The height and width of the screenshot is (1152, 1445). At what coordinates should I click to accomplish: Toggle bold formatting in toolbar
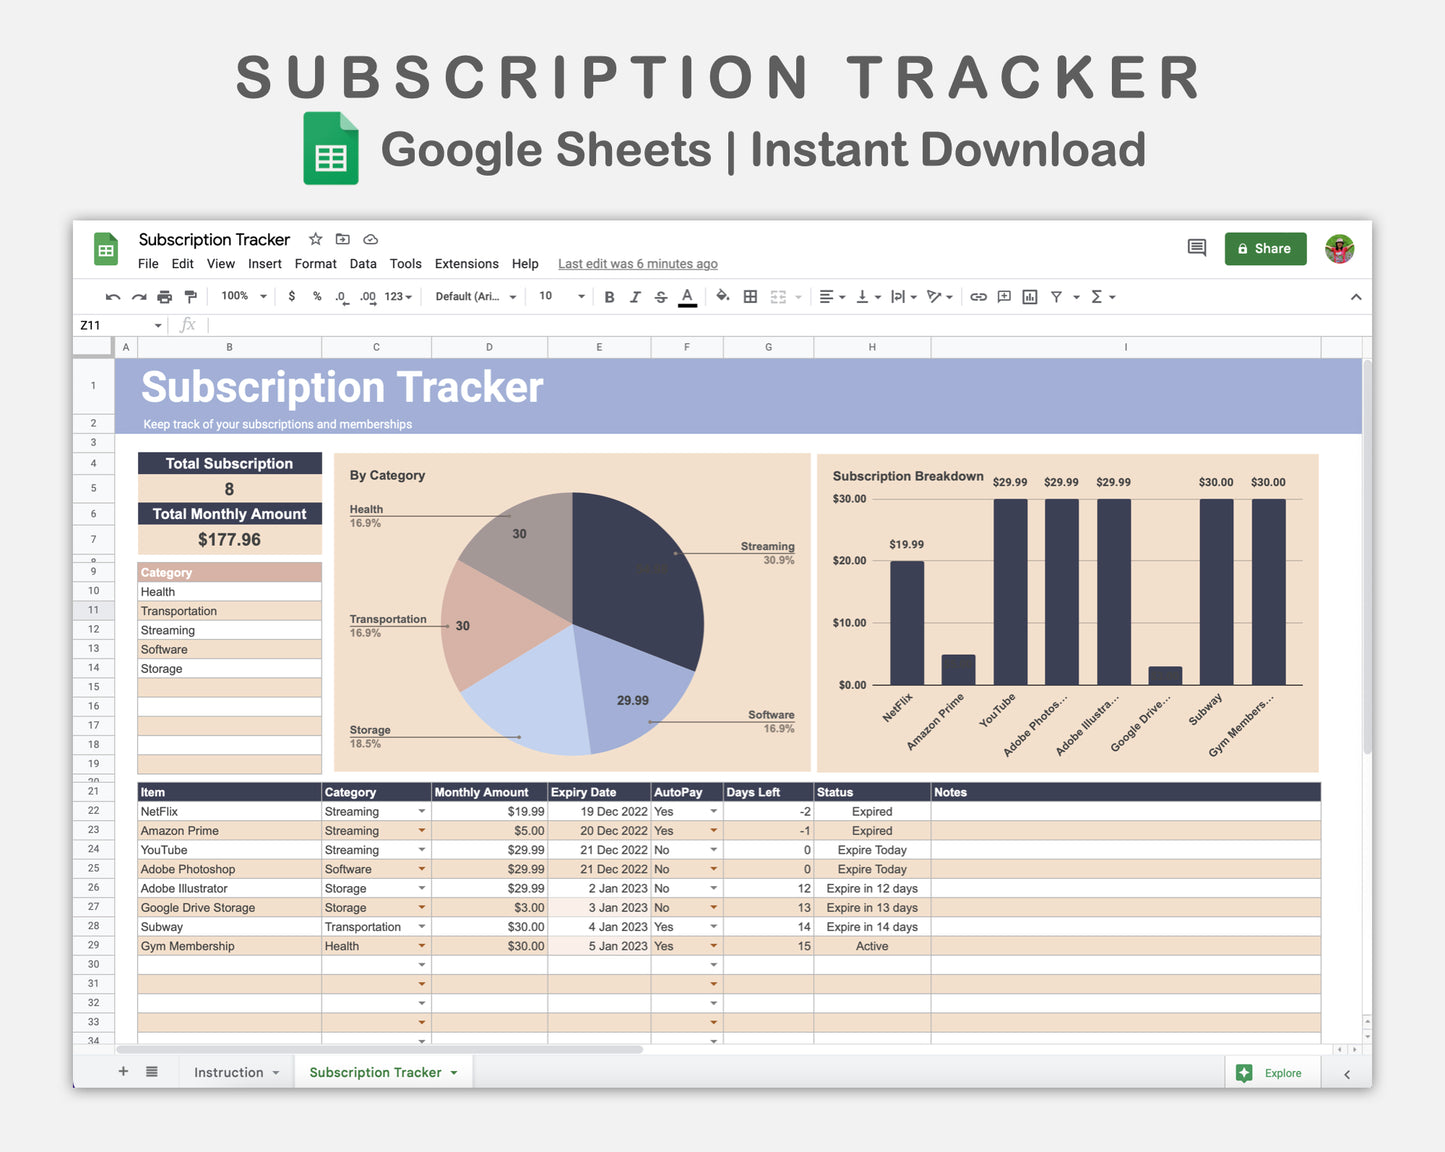pos(609,297)
